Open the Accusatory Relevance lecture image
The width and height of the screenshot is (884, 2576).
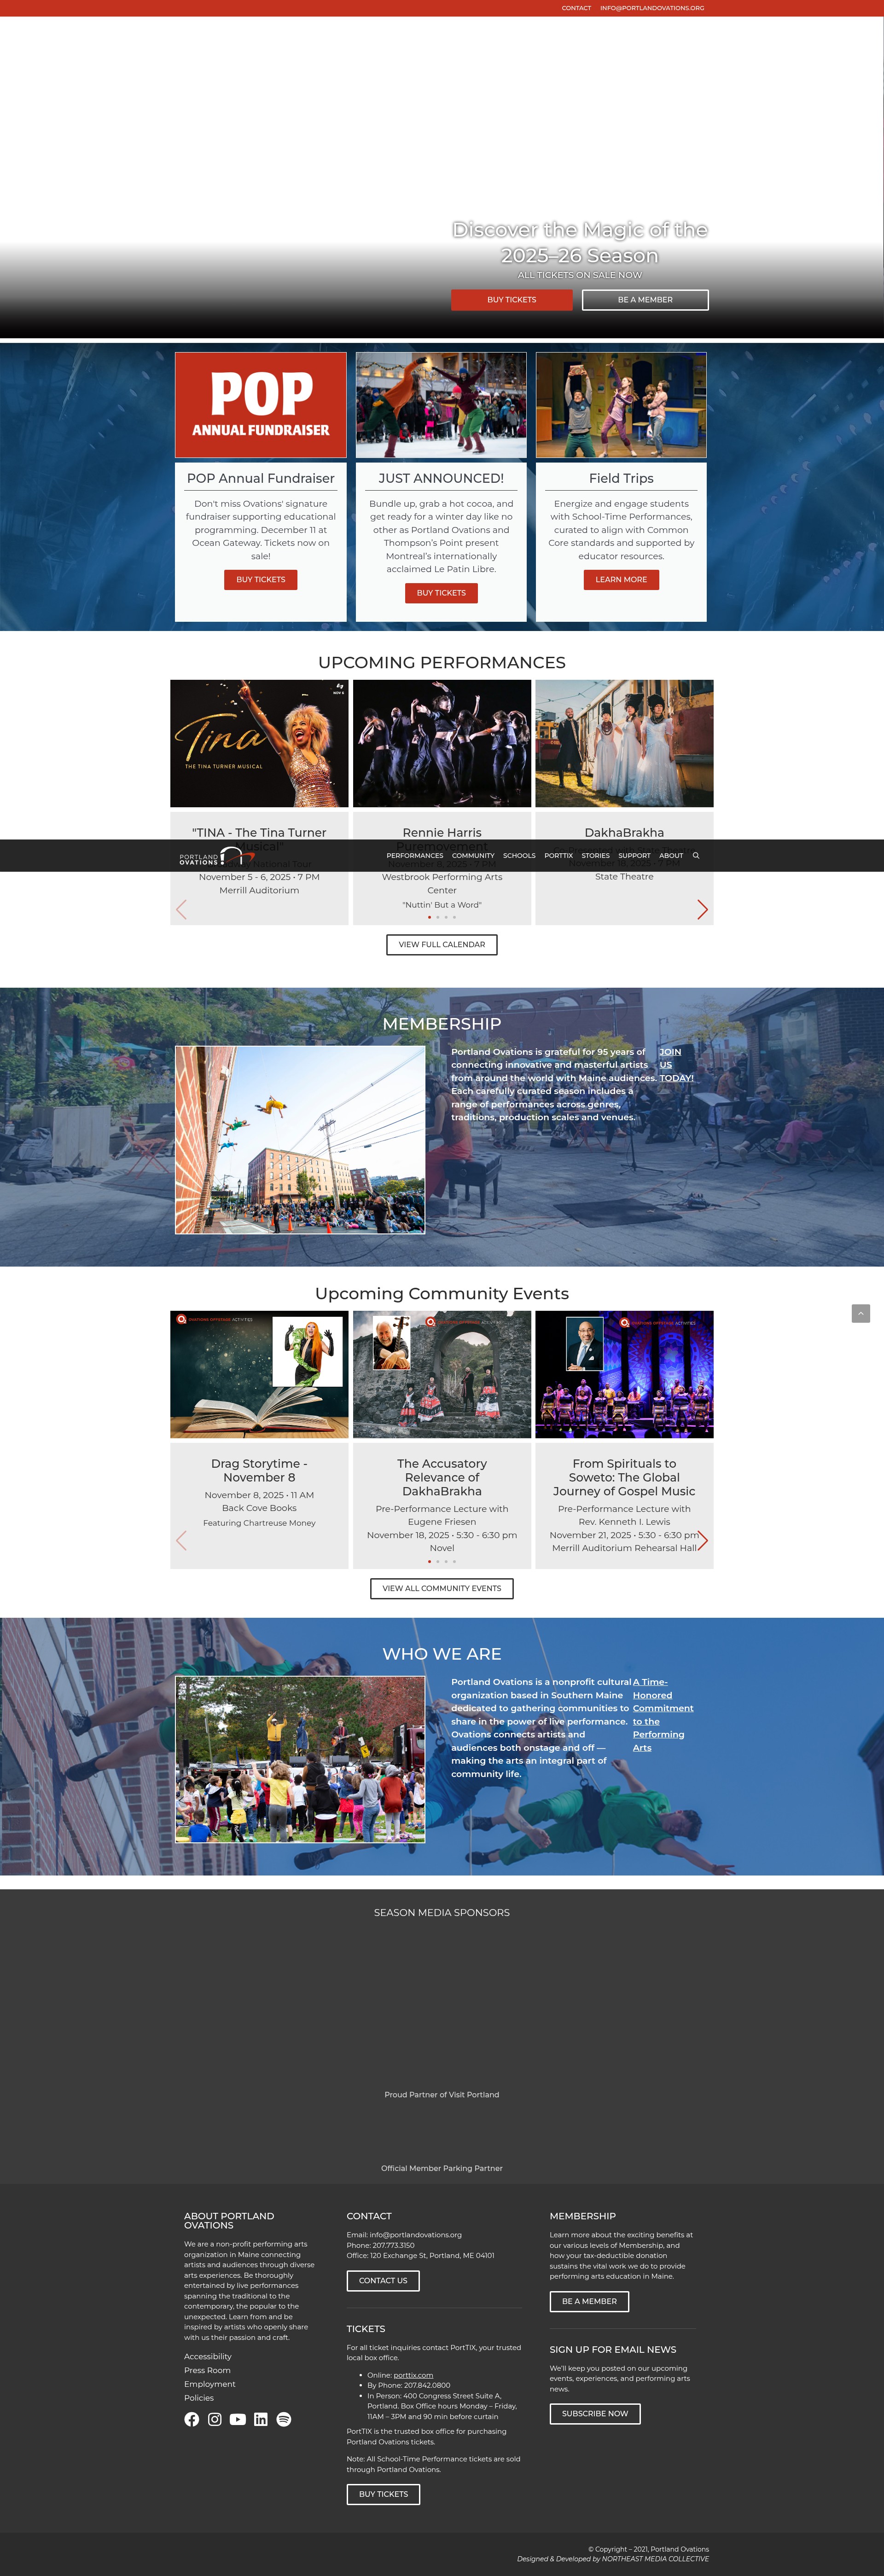[442, 1375]
